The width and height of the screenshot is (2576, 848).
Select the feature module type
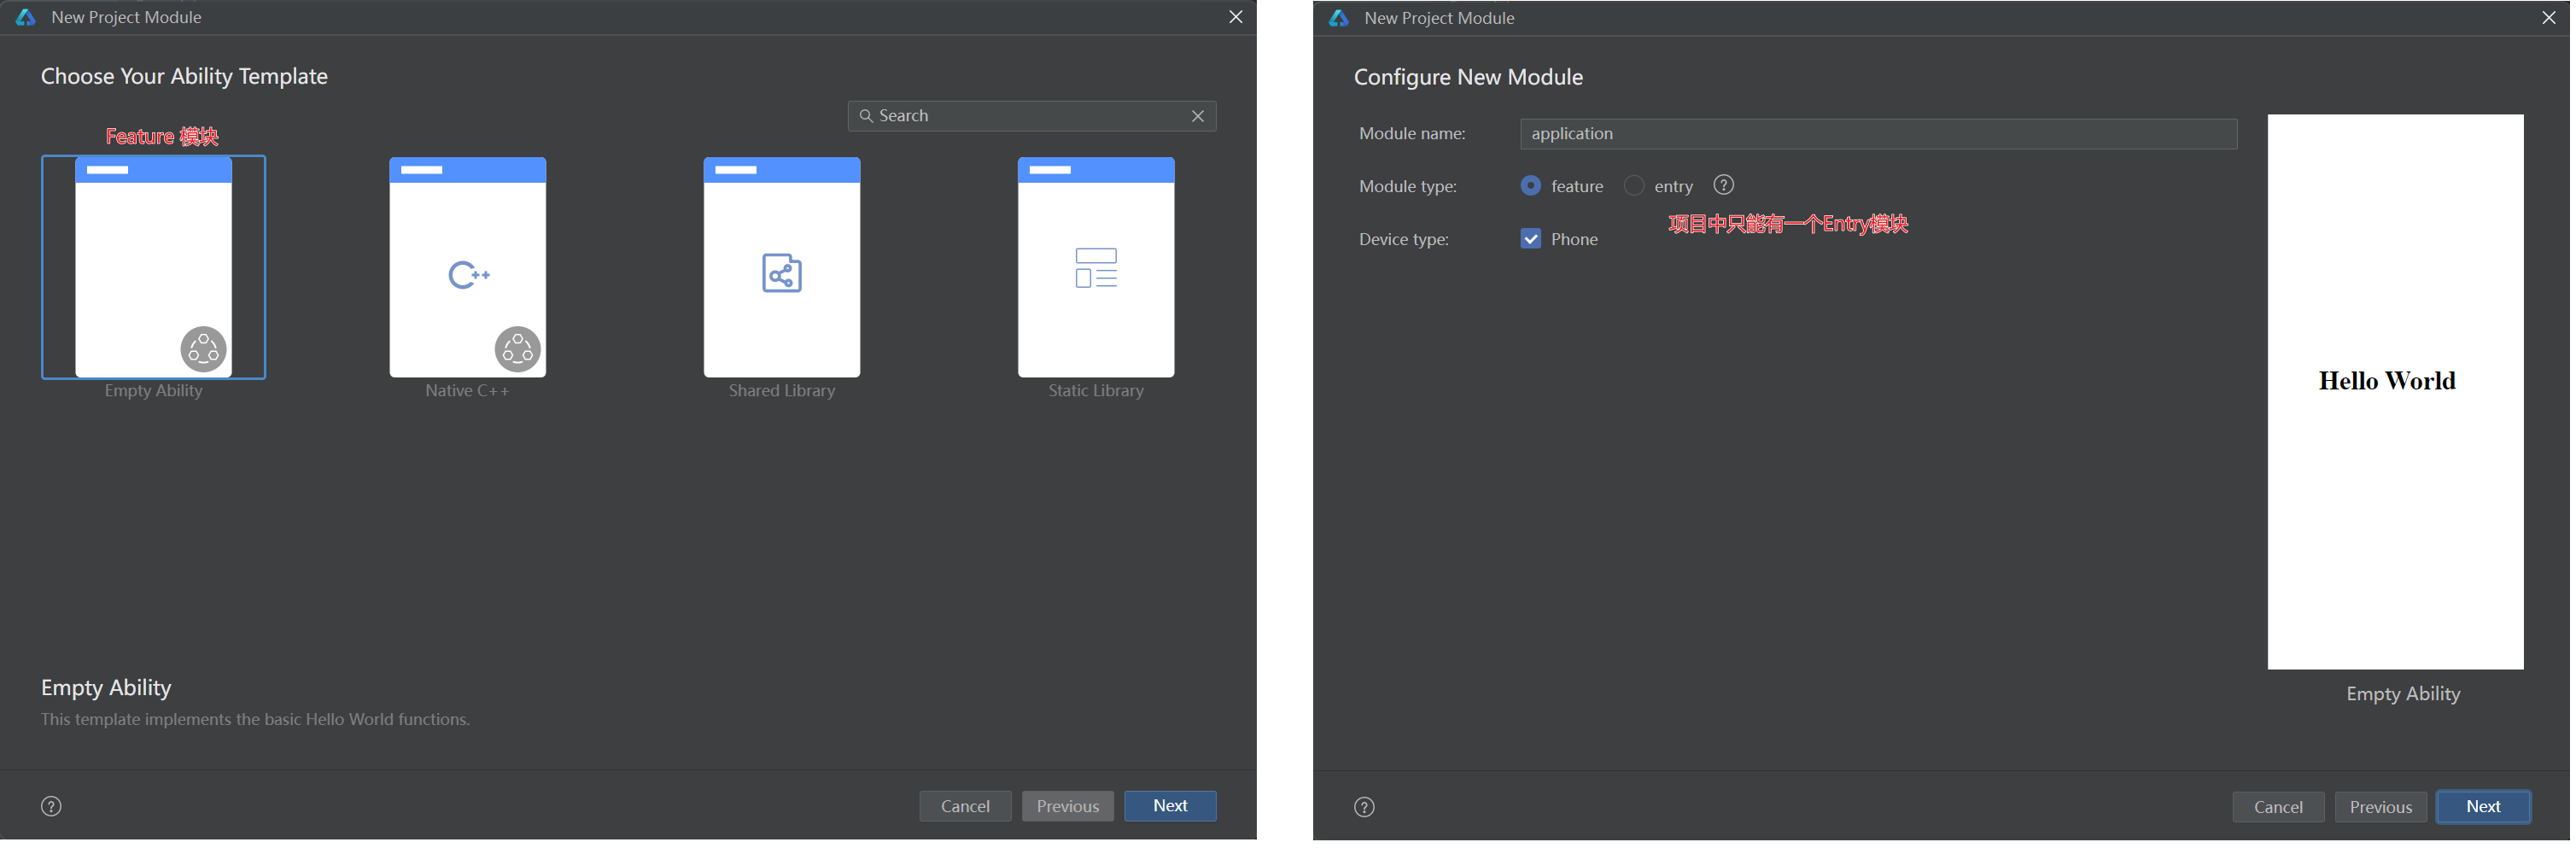pos(1530,186)
